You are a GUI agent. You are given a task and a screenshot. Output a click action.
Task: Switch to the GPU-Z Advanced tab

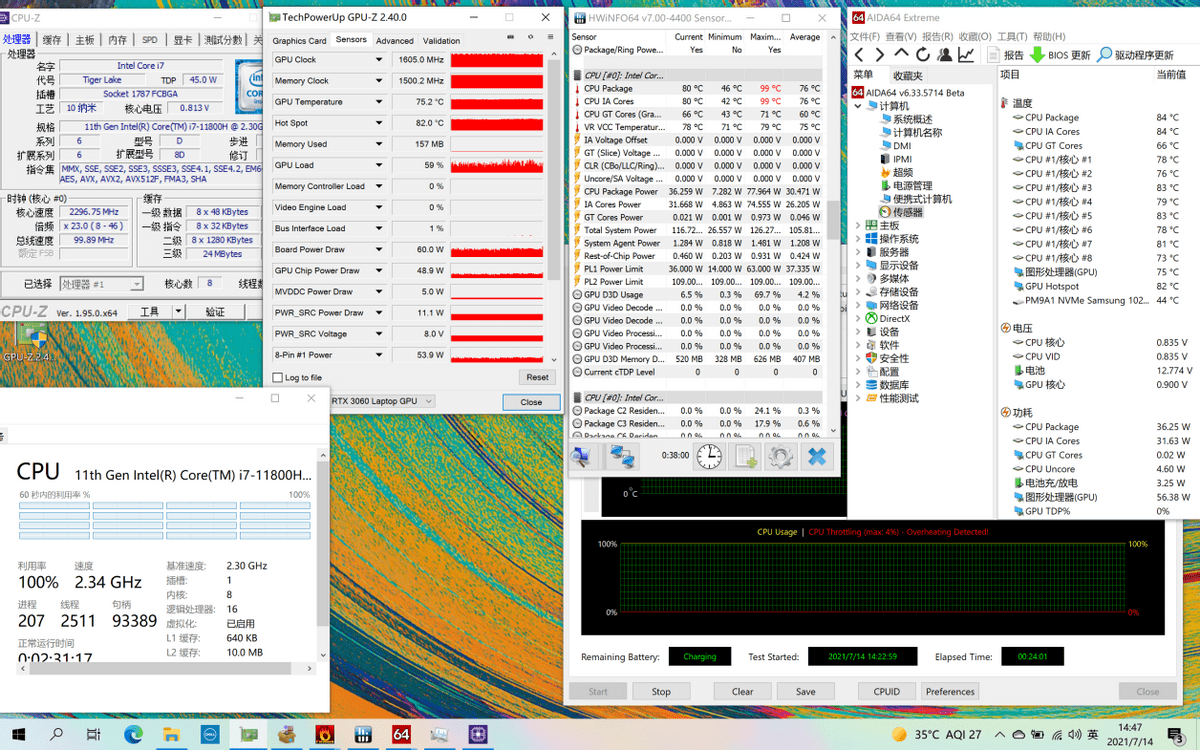click(x=395, y=41)
